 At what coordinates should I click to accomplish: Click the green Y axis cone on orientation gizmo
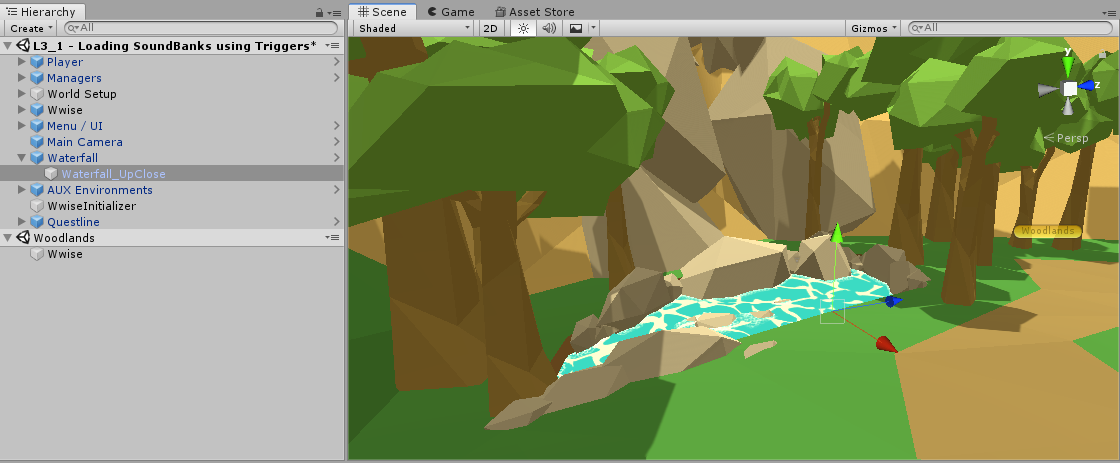(x=1068, y=66)
